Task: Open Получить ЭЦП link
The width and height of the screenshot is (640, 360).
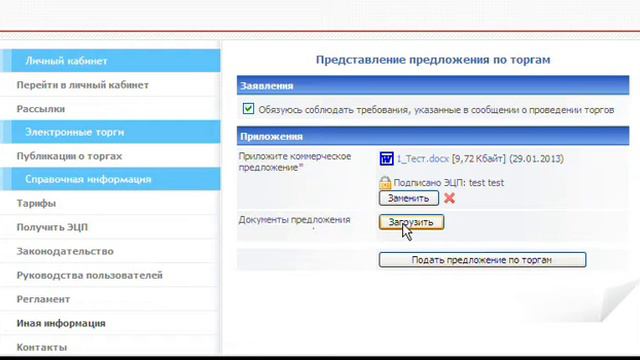Action: (52, 227)
